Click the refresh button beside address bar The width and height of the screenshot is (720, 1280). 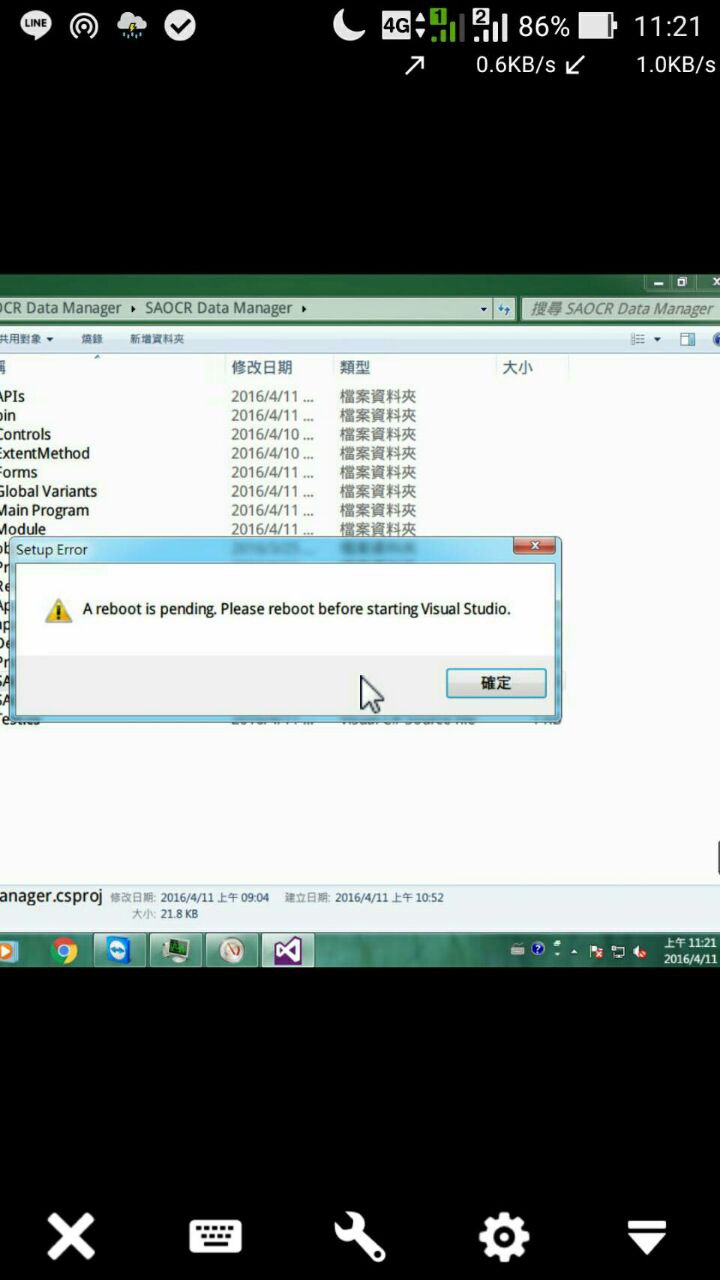click(x=504, y=308)
